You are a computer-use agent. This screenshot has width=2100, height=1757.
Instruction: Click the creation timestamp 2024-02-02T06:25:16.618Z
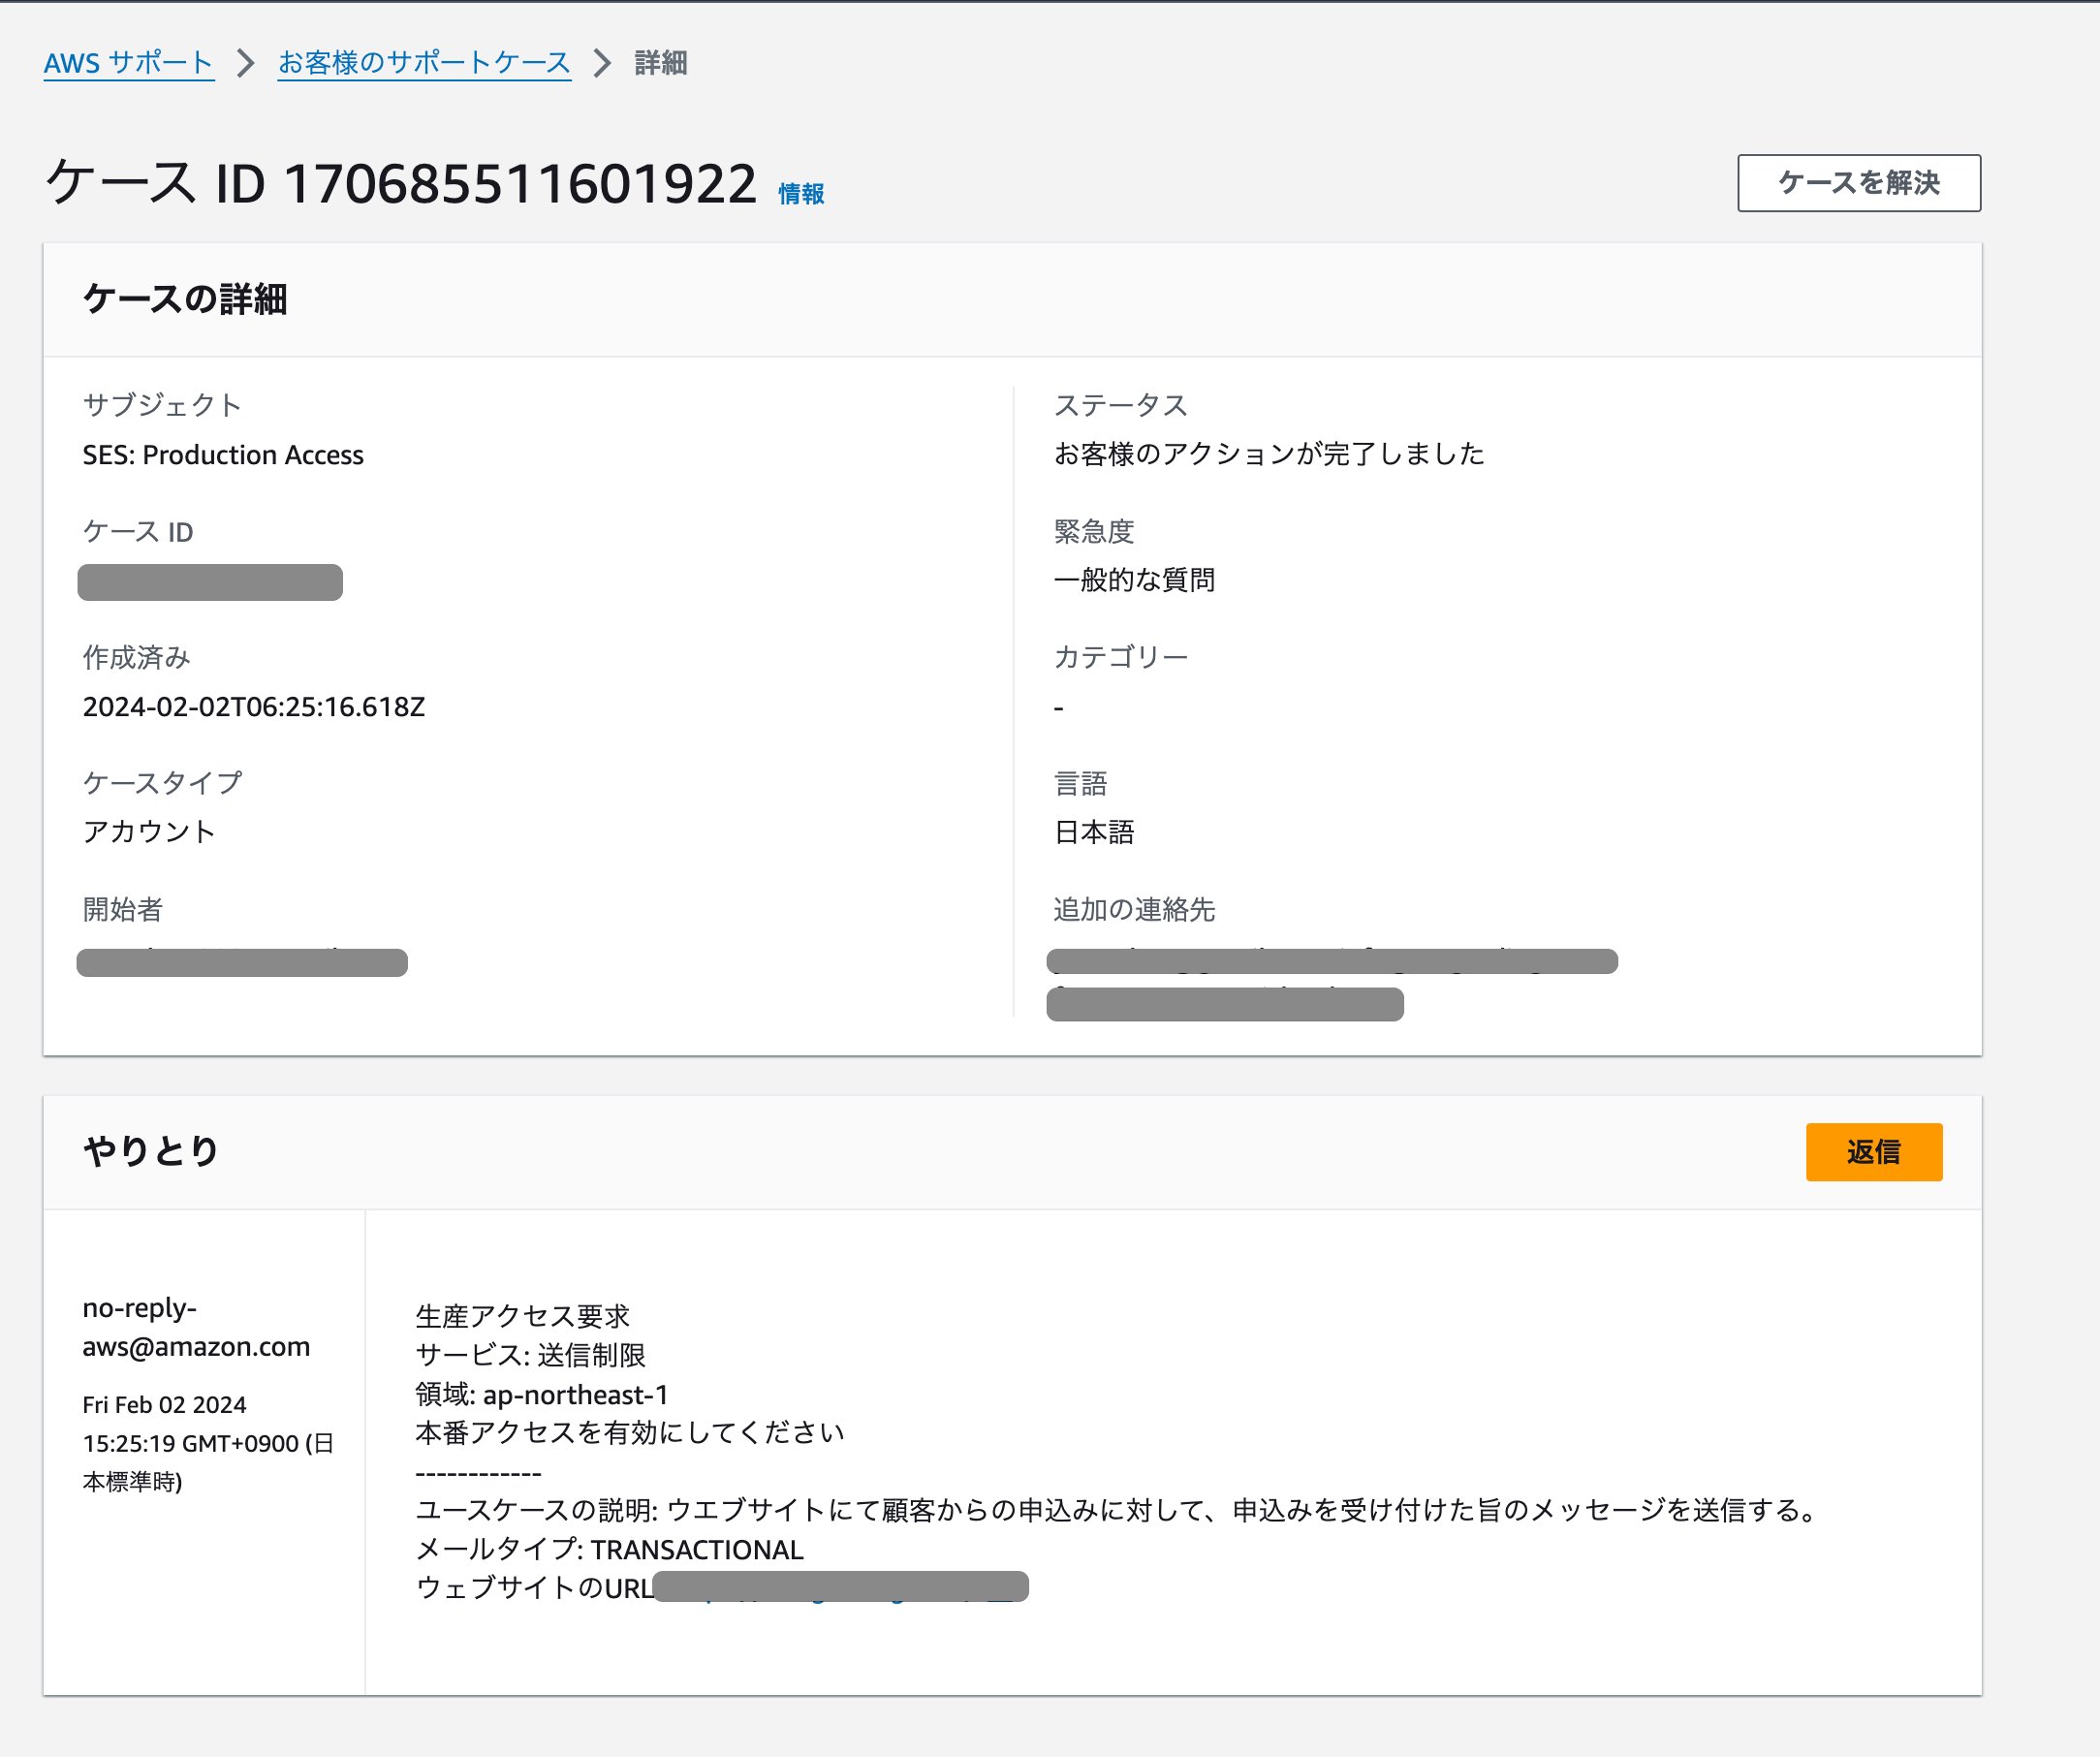pos(254,707)
